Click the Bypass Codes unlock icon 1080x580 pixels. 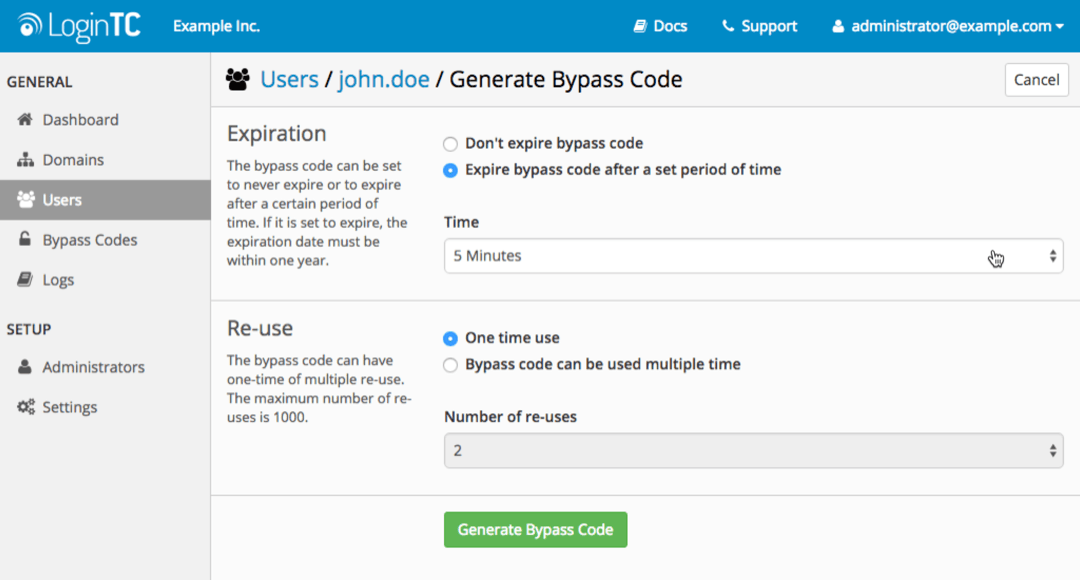coord(25,239)
